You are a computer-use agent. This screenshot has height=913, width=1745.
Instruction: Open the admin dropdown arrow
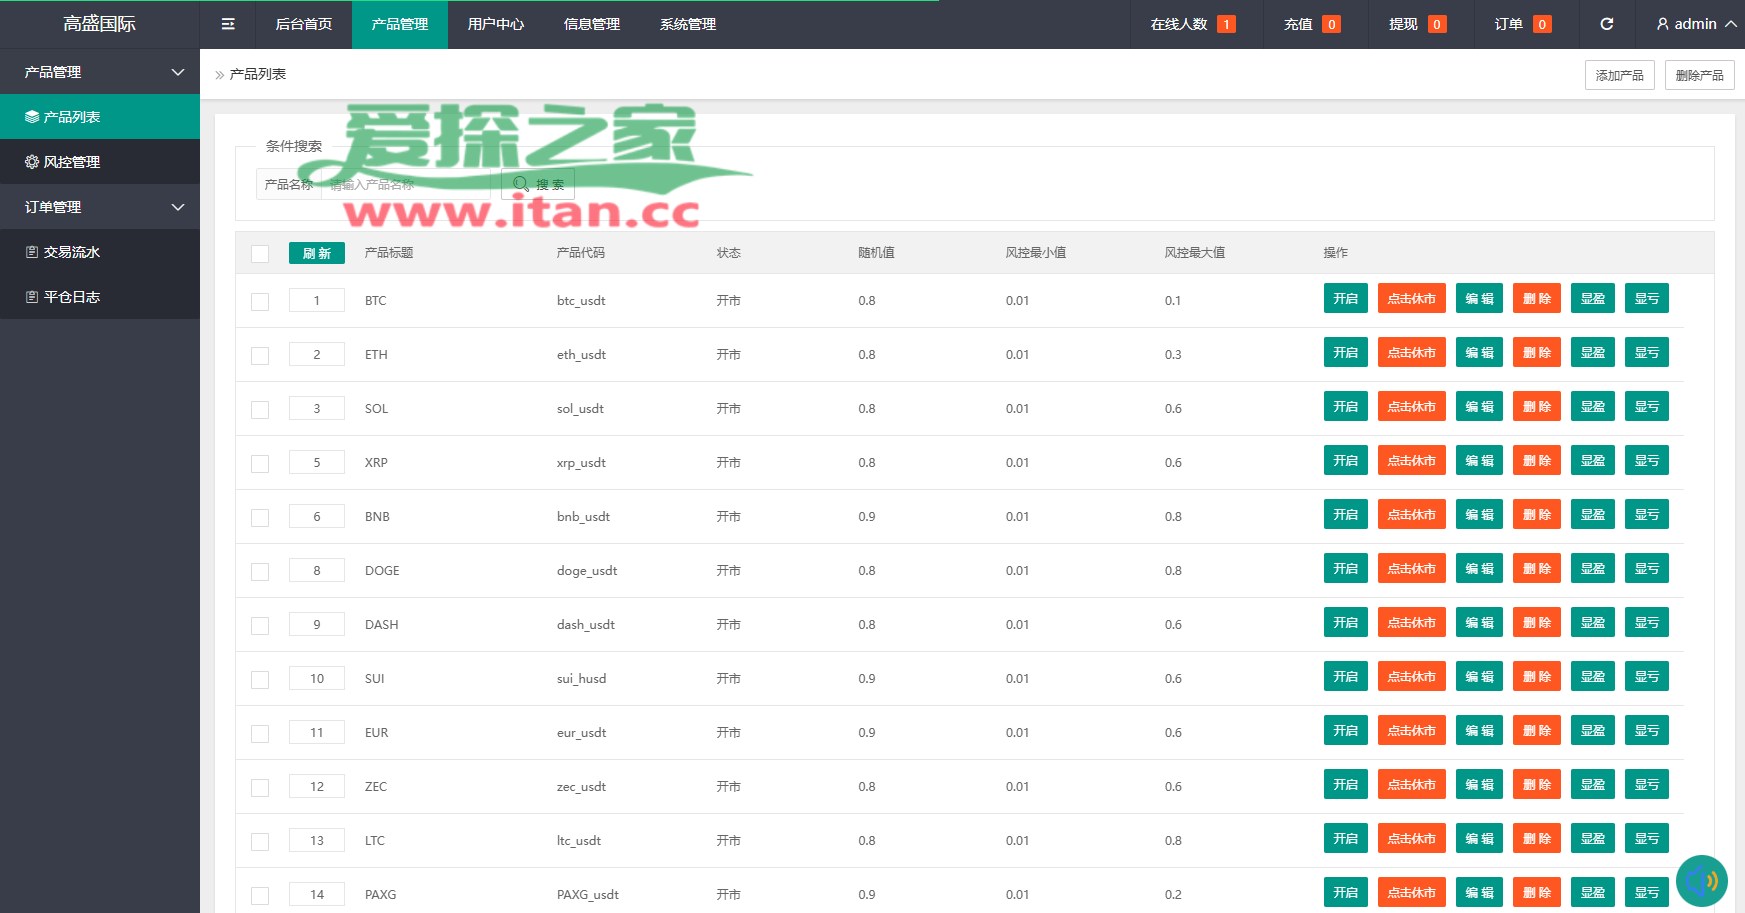point(1730,24)
